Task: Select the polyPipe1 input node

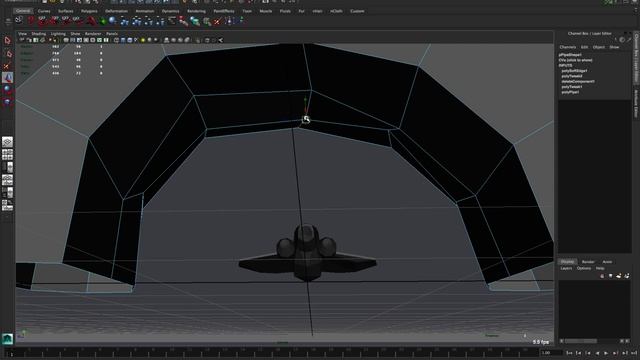Action: (x=570, y=92)
